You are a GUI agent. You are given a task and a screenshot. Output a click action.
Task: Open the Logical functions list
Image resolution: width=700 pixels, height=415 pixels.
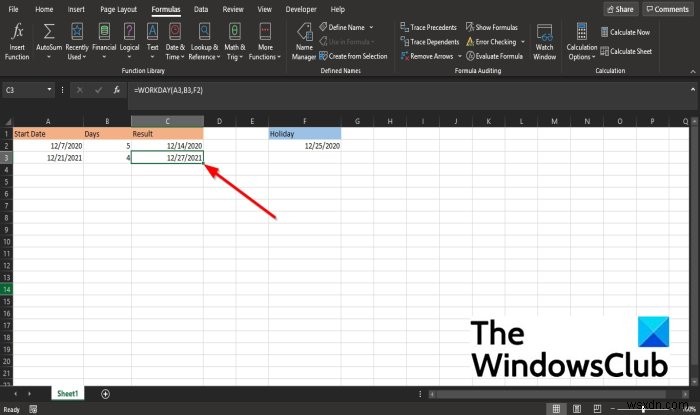[x=129, y=42]
